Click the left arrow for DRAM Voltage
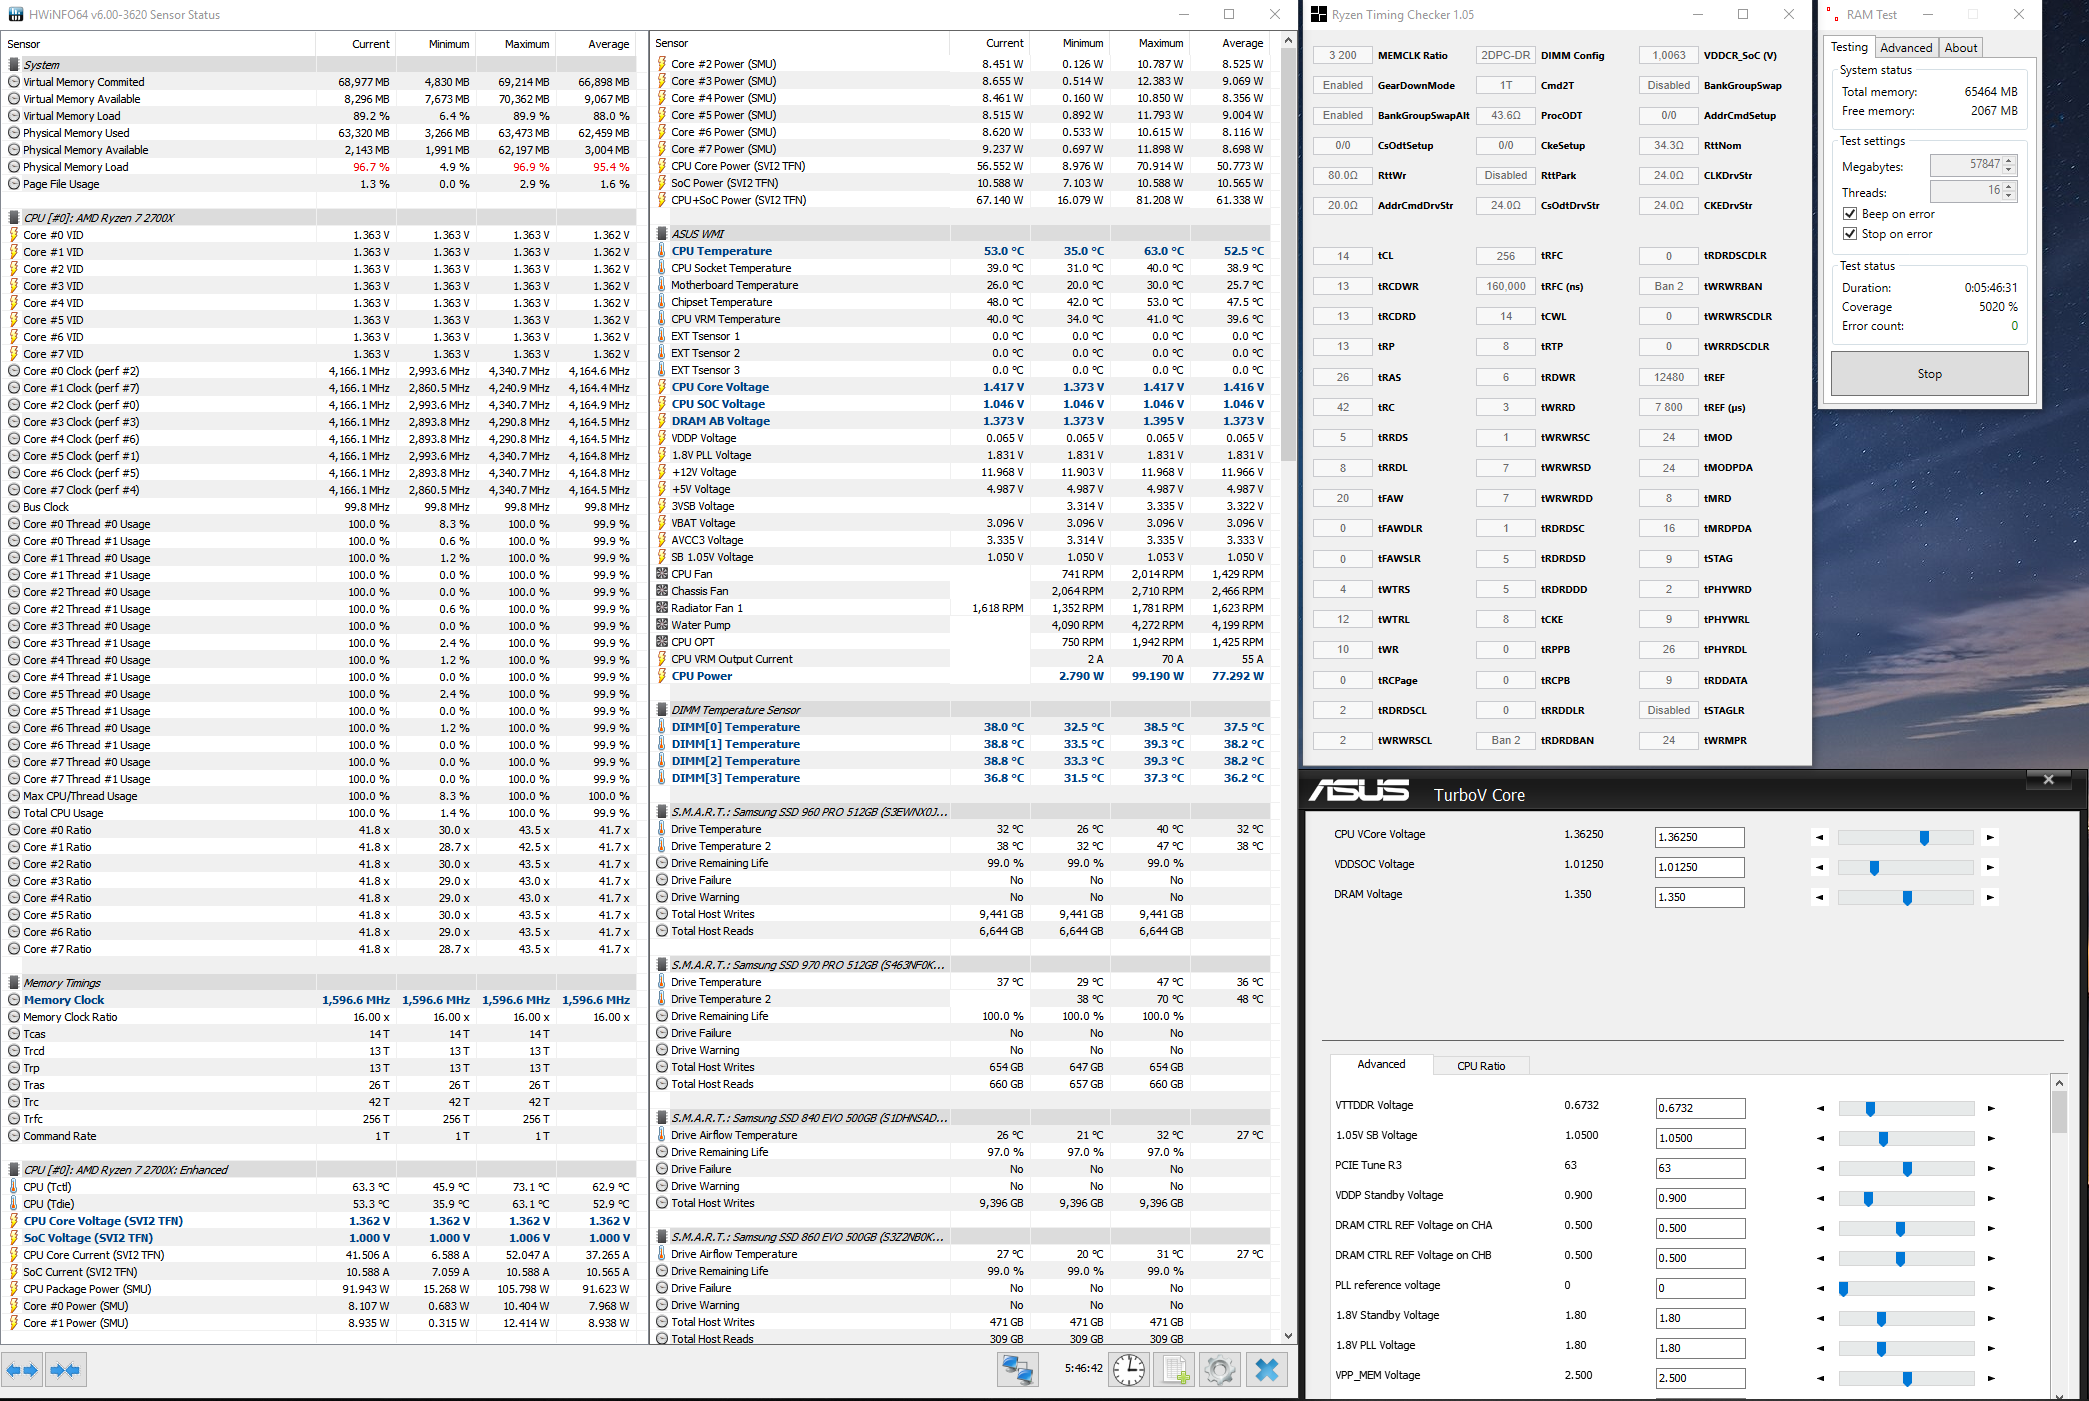Viewport: 2089px width, 1401px height. [x=1819, y=897]
